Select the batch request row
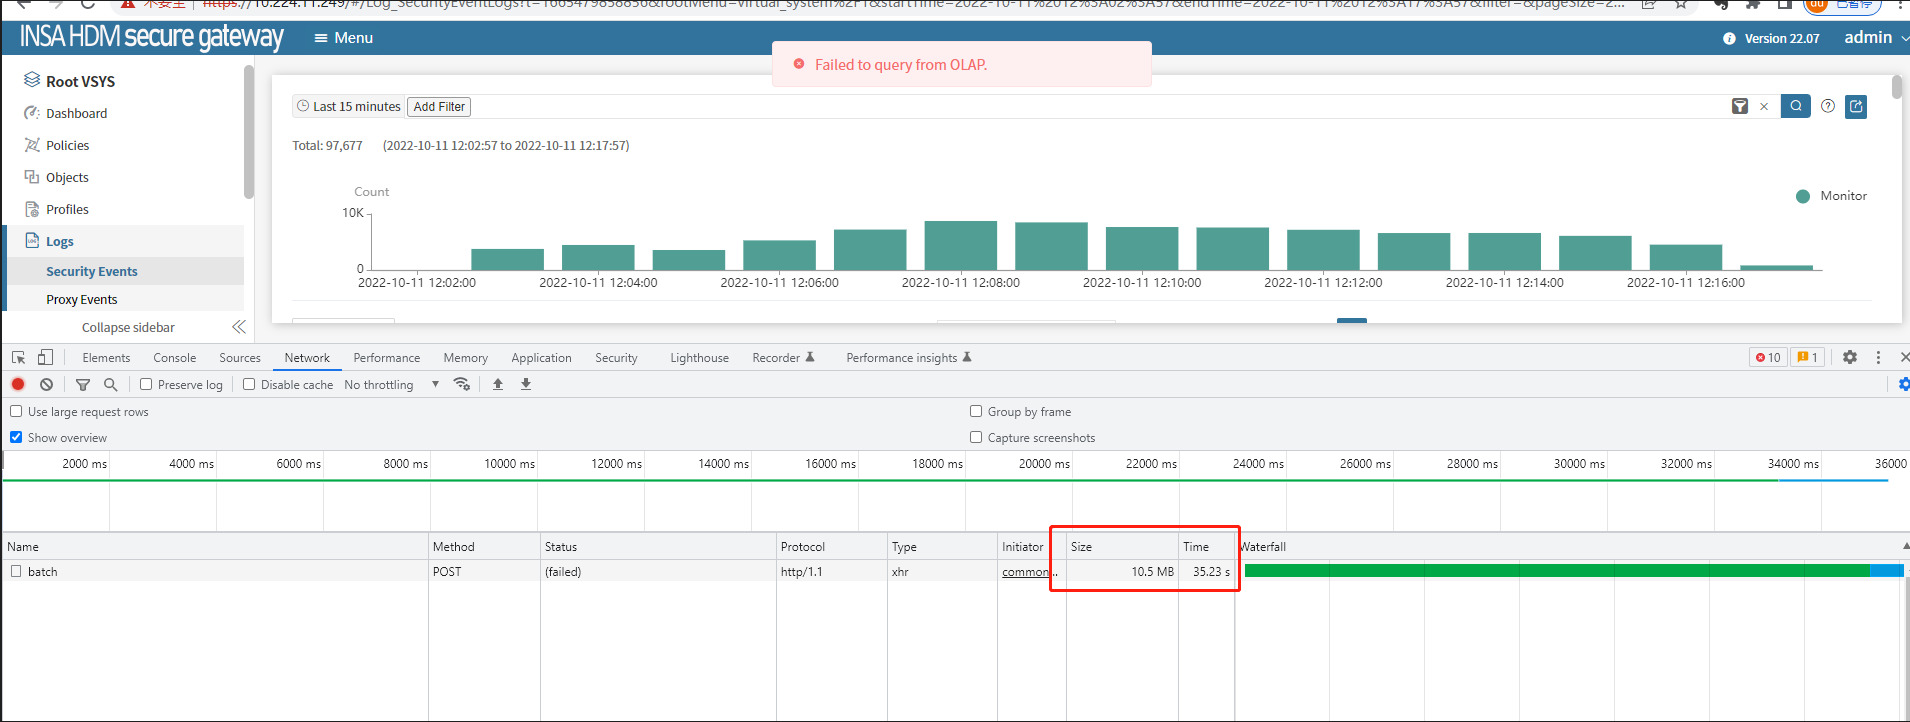This screenshot has height=722, width=1910. (43, 572)
